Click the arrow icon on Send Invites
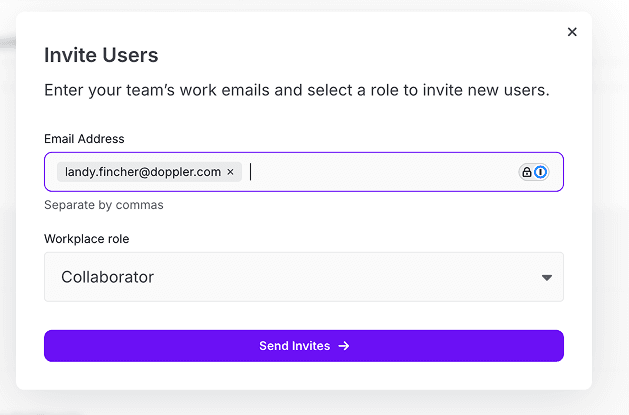This screenshot has height=415, width=629. click(x=344, y=346)
